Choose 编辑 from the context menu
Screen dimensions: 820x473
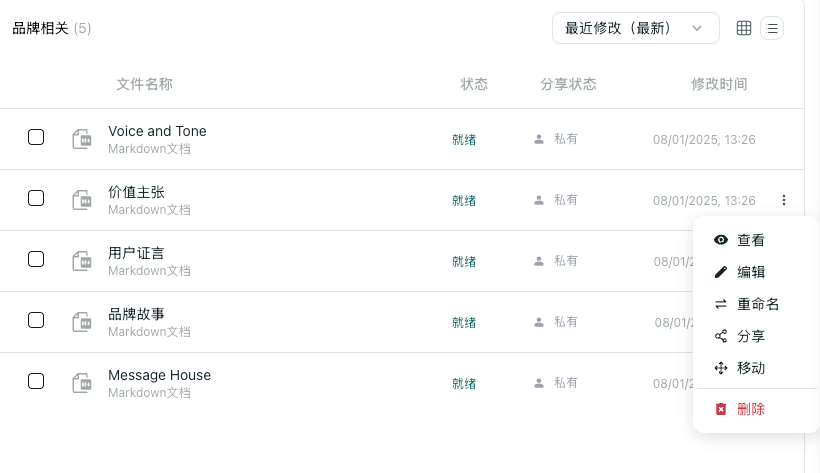[751, 272]
